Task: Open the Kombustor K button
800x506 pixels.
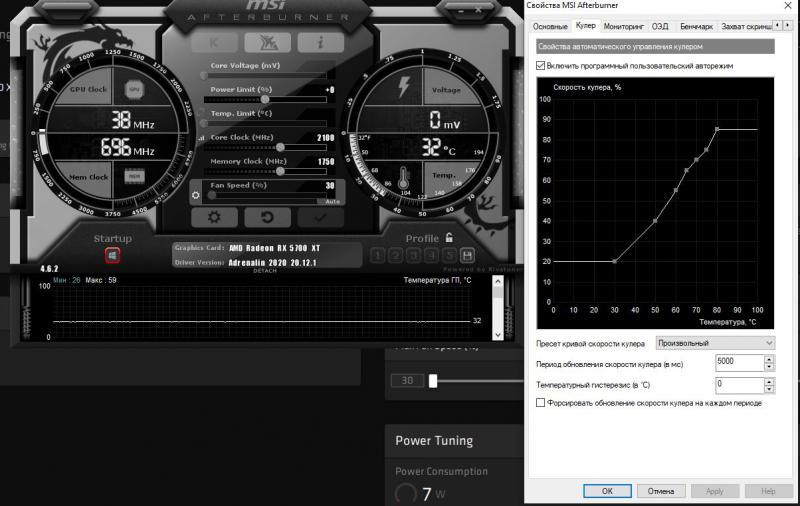Action: click(x=214, y=43)
